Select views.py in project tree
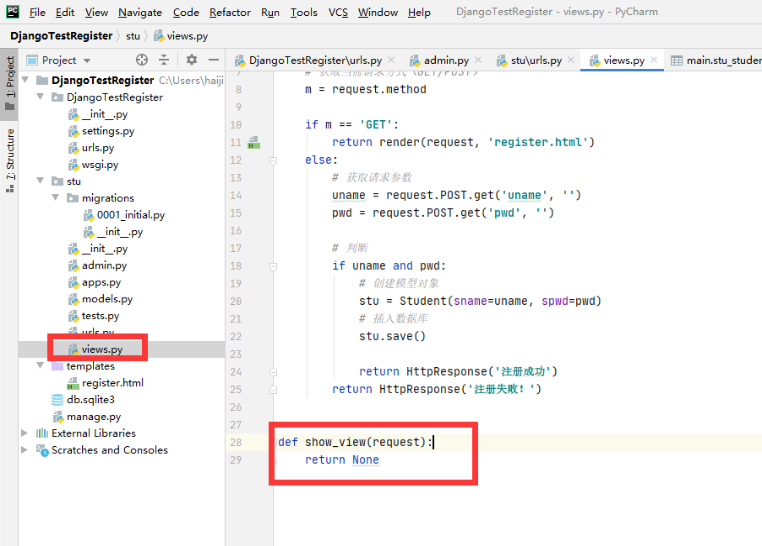 click(102, 349)
